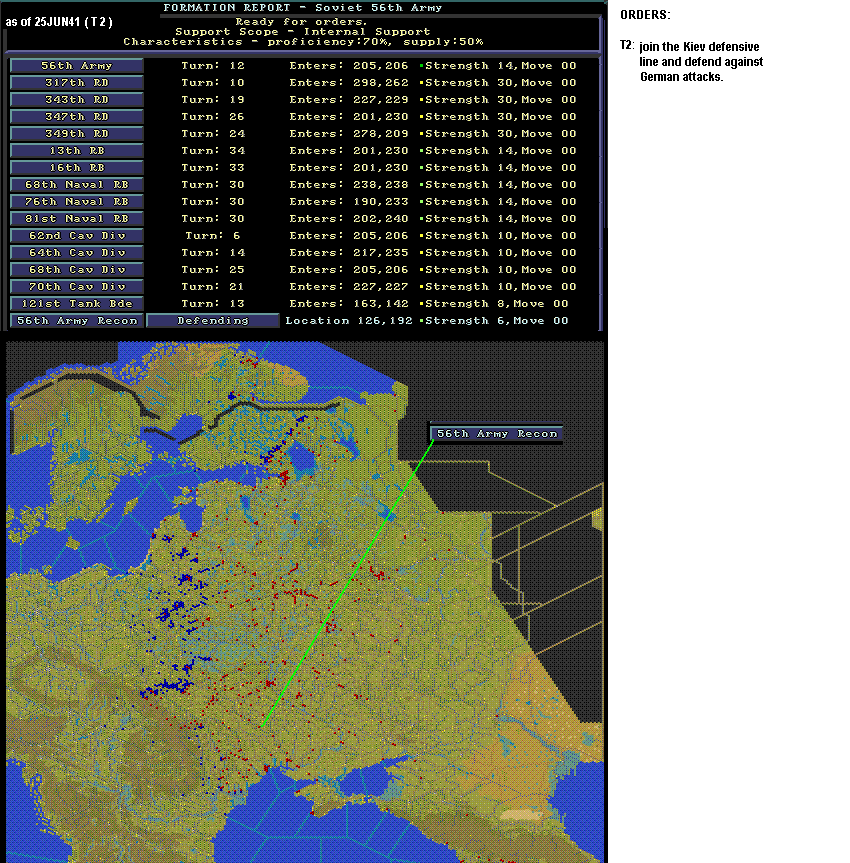This screenshot has height=863, width=850.
Task: Click the green line's southern end on map
Action: point(263,727)
